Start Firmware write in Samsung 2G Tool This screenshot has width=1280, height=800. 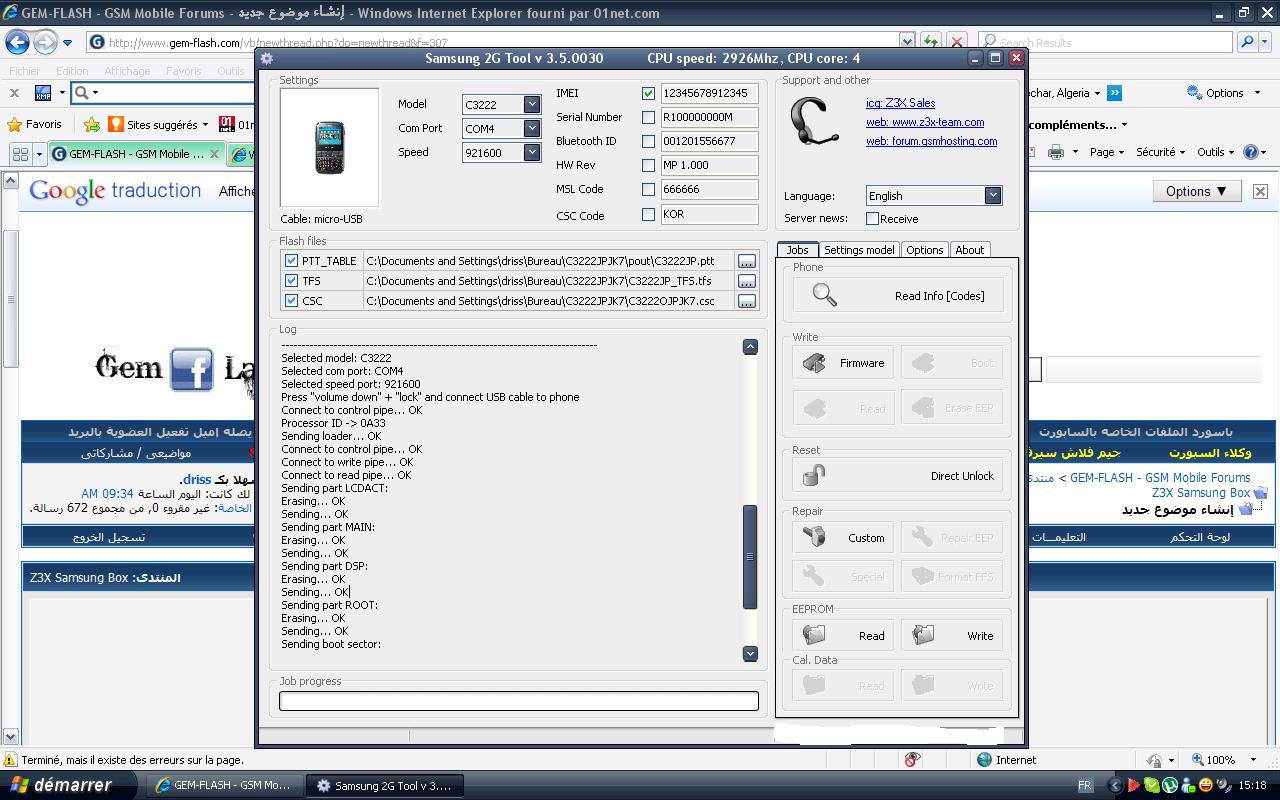click(x=842, y=363)
